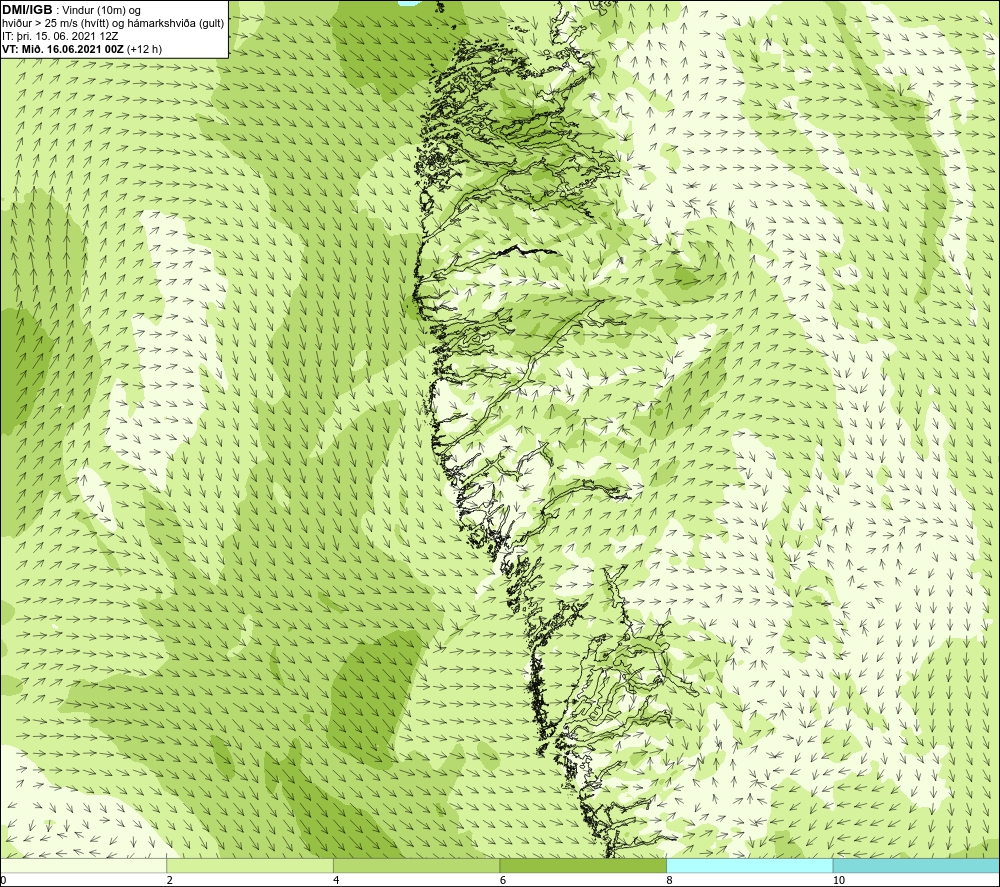Viewport: 1000px width, 887px height.
Task: Click the scale label '10'
Action: [839, 880]
